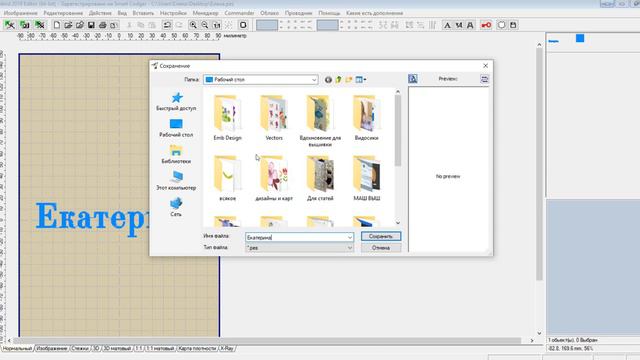Click the Print toolbar icon
640x360 pixels.
coord(102,25)
